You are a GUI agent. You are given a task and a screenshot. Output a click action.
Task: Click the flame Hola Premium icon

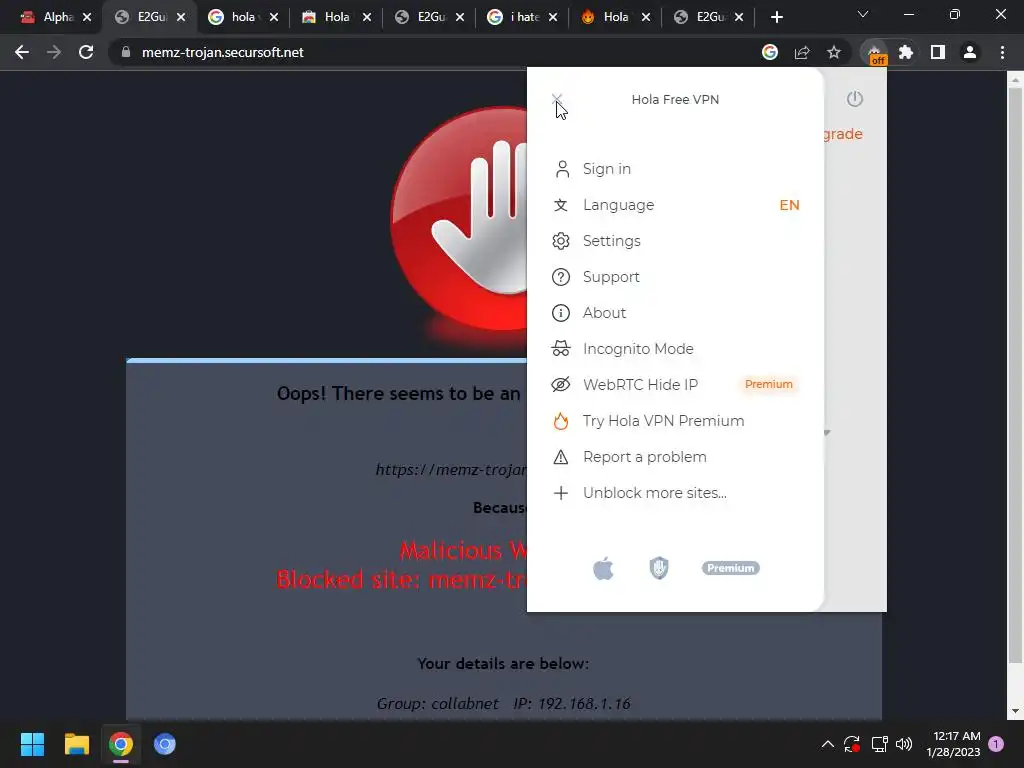(x=560, y=421)
